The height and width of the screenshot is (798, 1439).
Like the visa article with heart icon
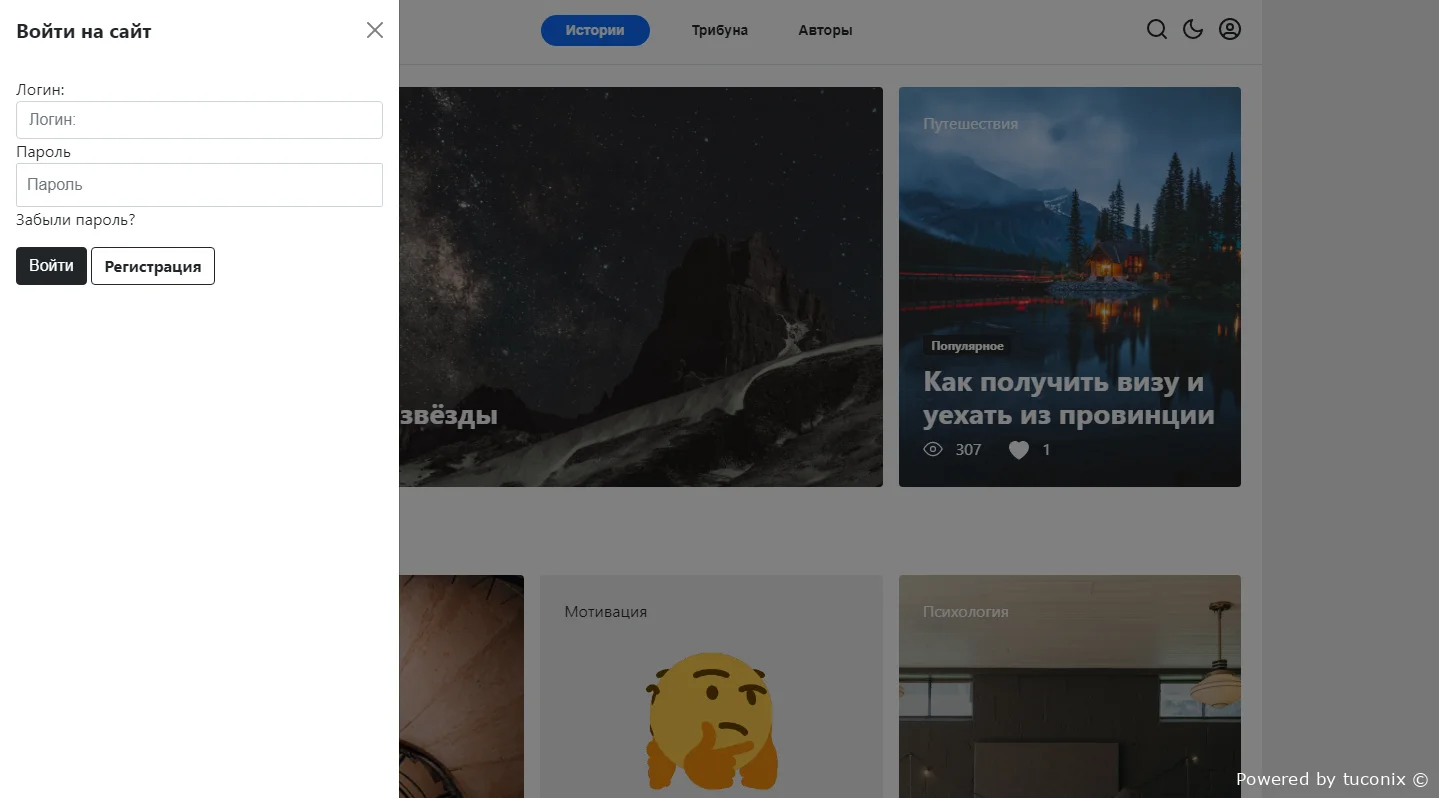pyautogui.click(x=1018, y=450)
